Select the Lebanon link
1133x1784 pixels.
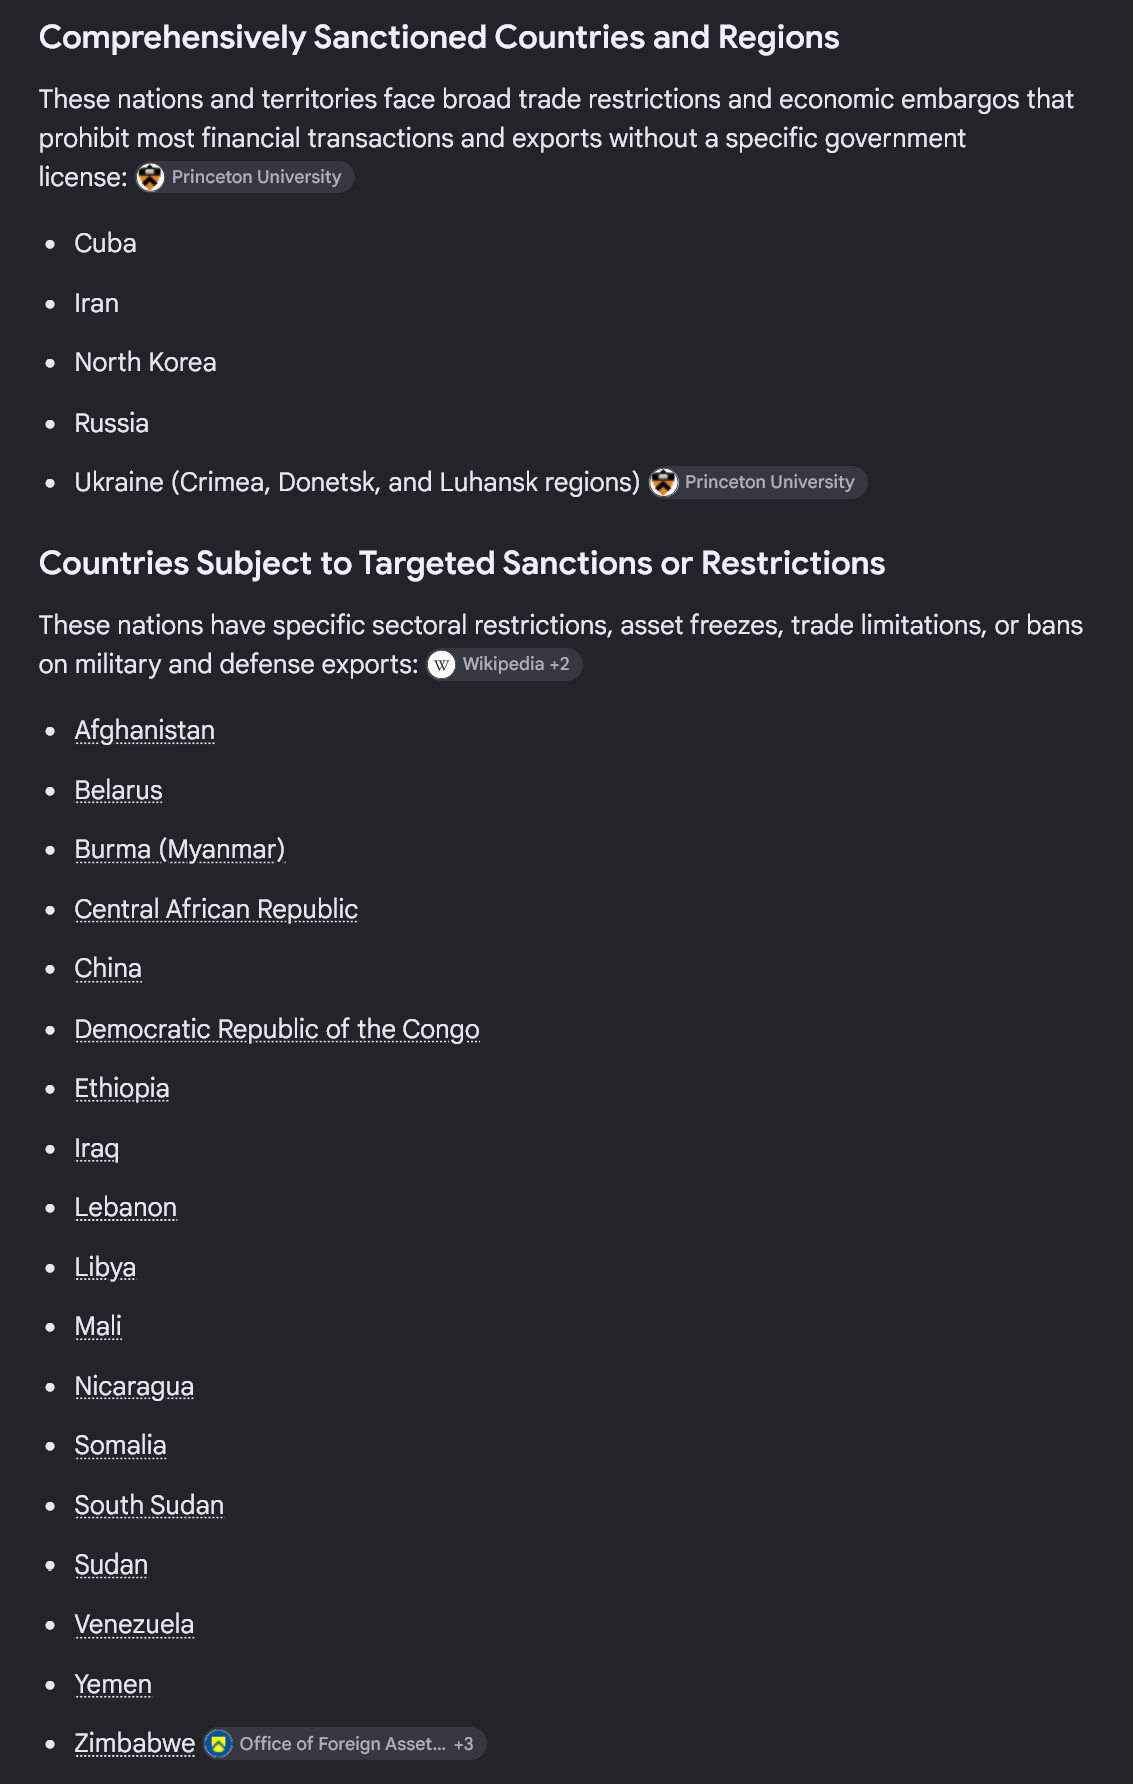126,1207
